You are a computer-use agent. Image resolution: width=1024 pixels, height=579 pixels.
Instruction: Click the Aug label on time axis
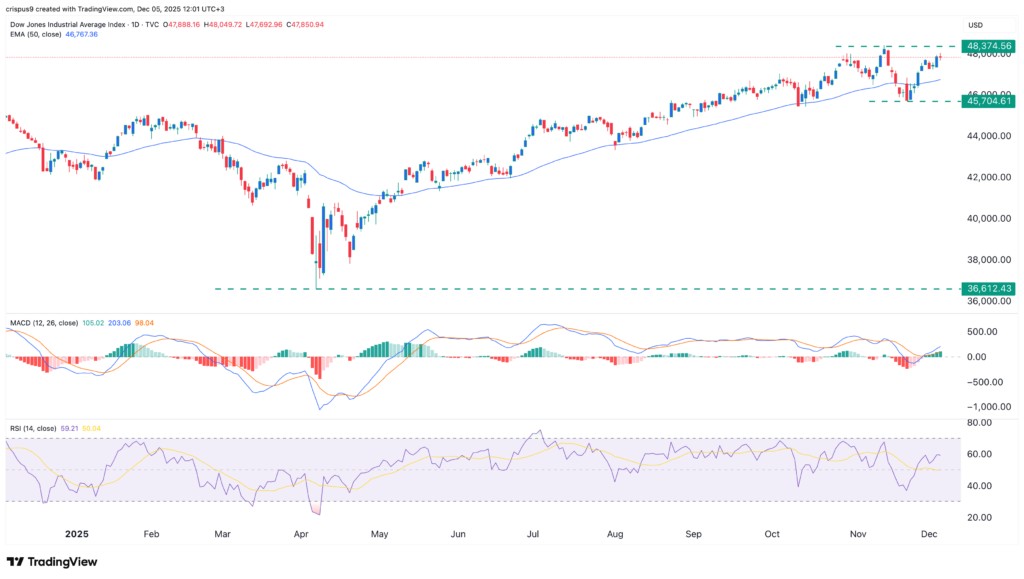coord(615,534)
